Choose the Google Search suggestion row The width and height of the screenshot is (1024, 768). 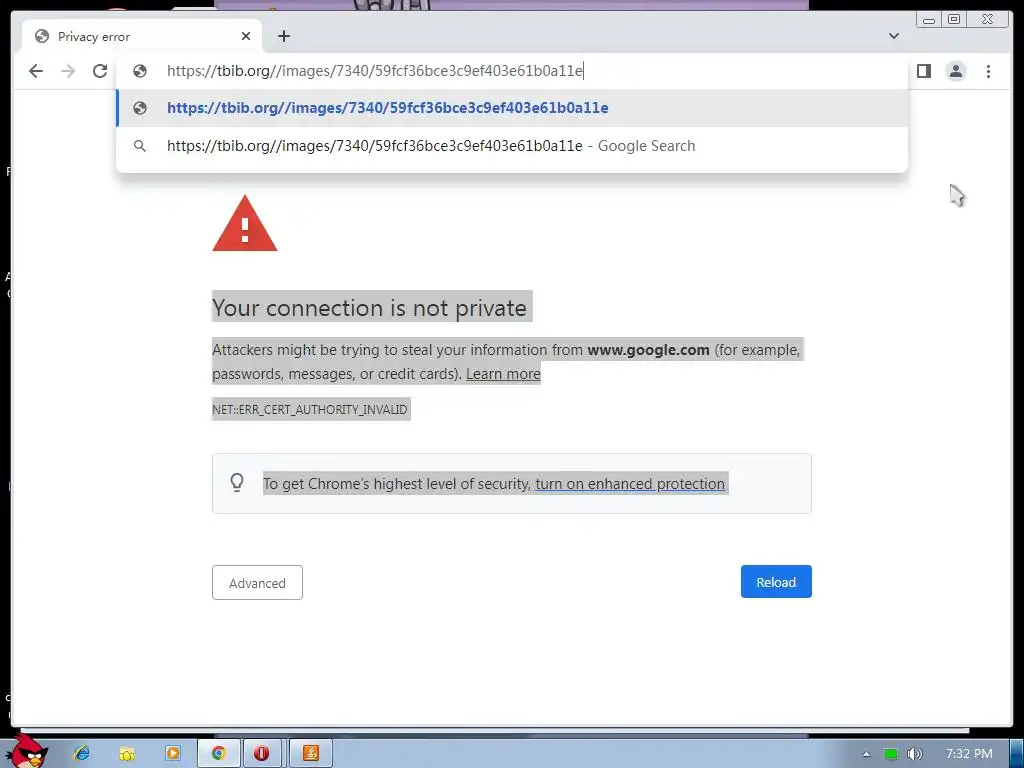(512, 146)
